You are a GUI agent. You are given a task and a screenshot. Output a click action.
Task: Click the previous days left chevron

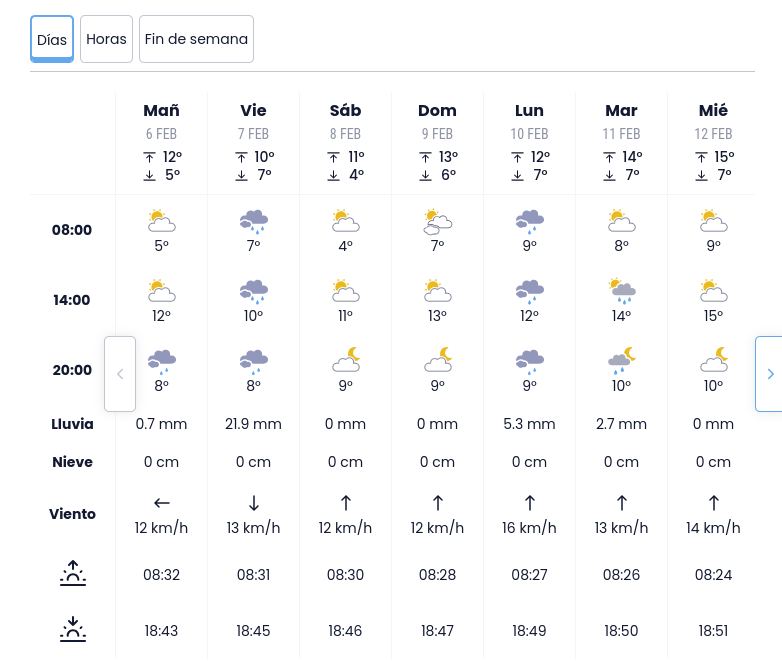pos(120,374)
